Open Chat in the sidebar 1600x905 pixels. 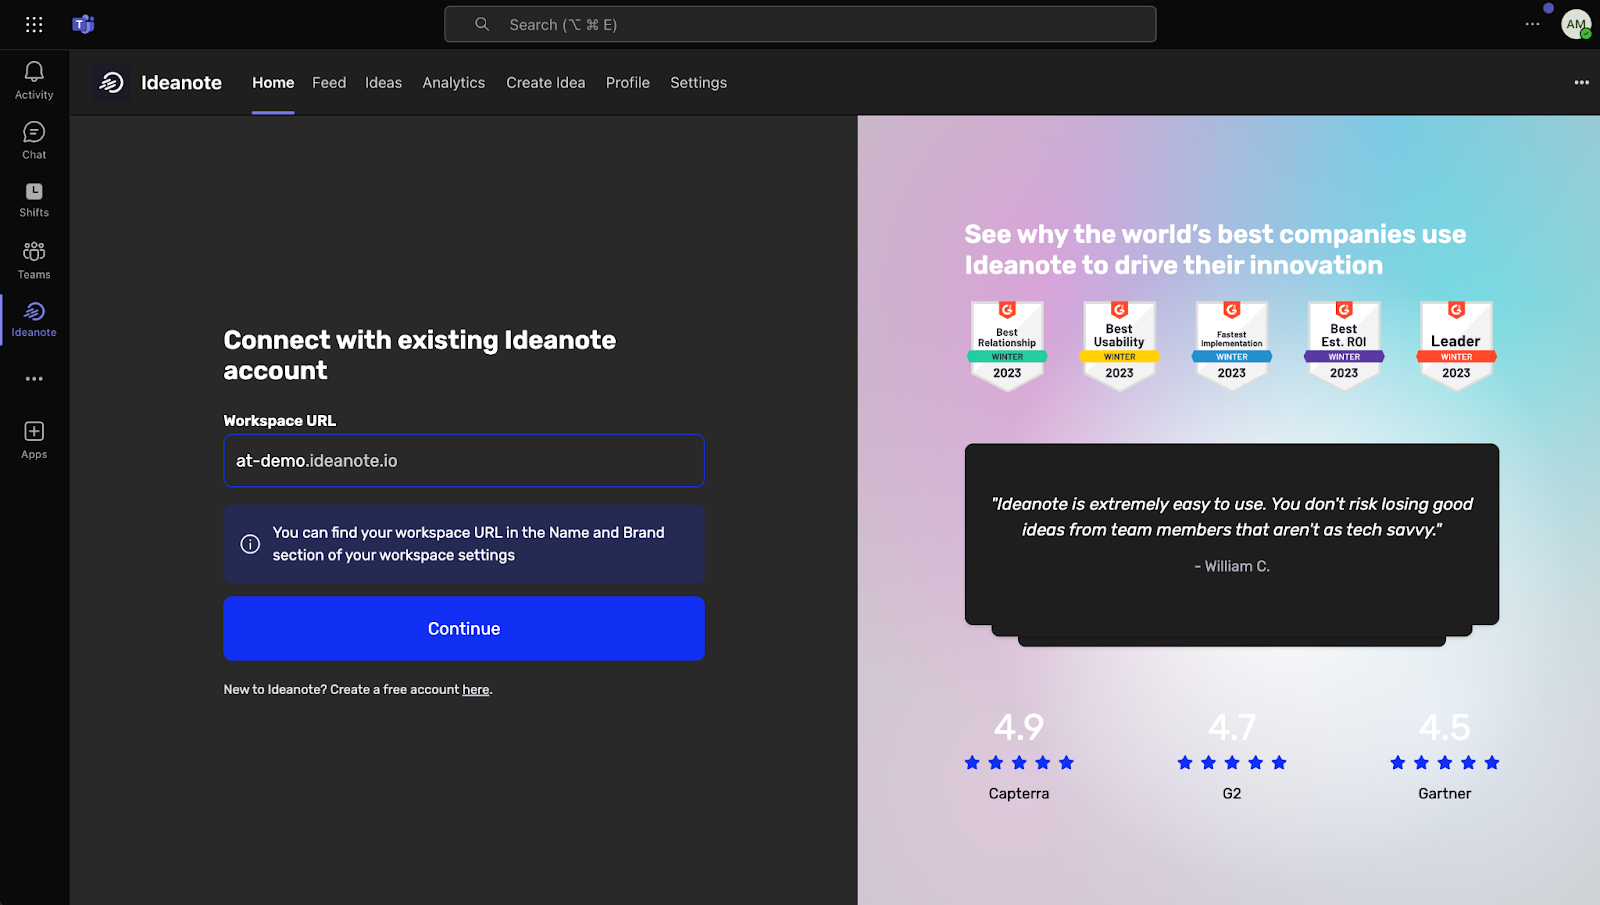(34, 140)
